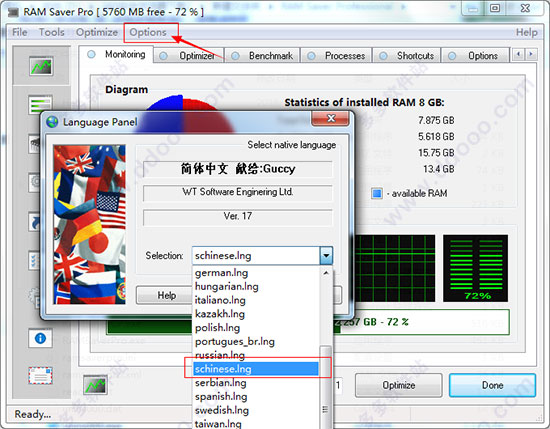
Task: Switch to the Shortcuts tab
Action: coord(407,56)
